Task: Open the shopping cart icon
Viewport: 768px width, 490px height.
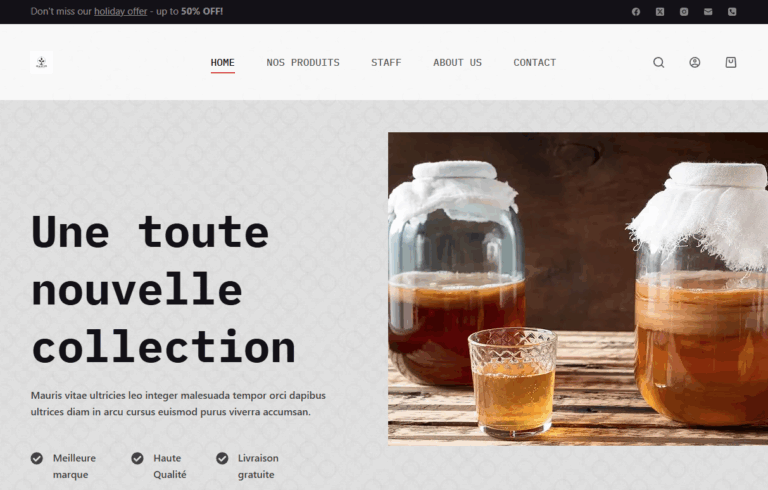Action: click(x=731, y=62)
